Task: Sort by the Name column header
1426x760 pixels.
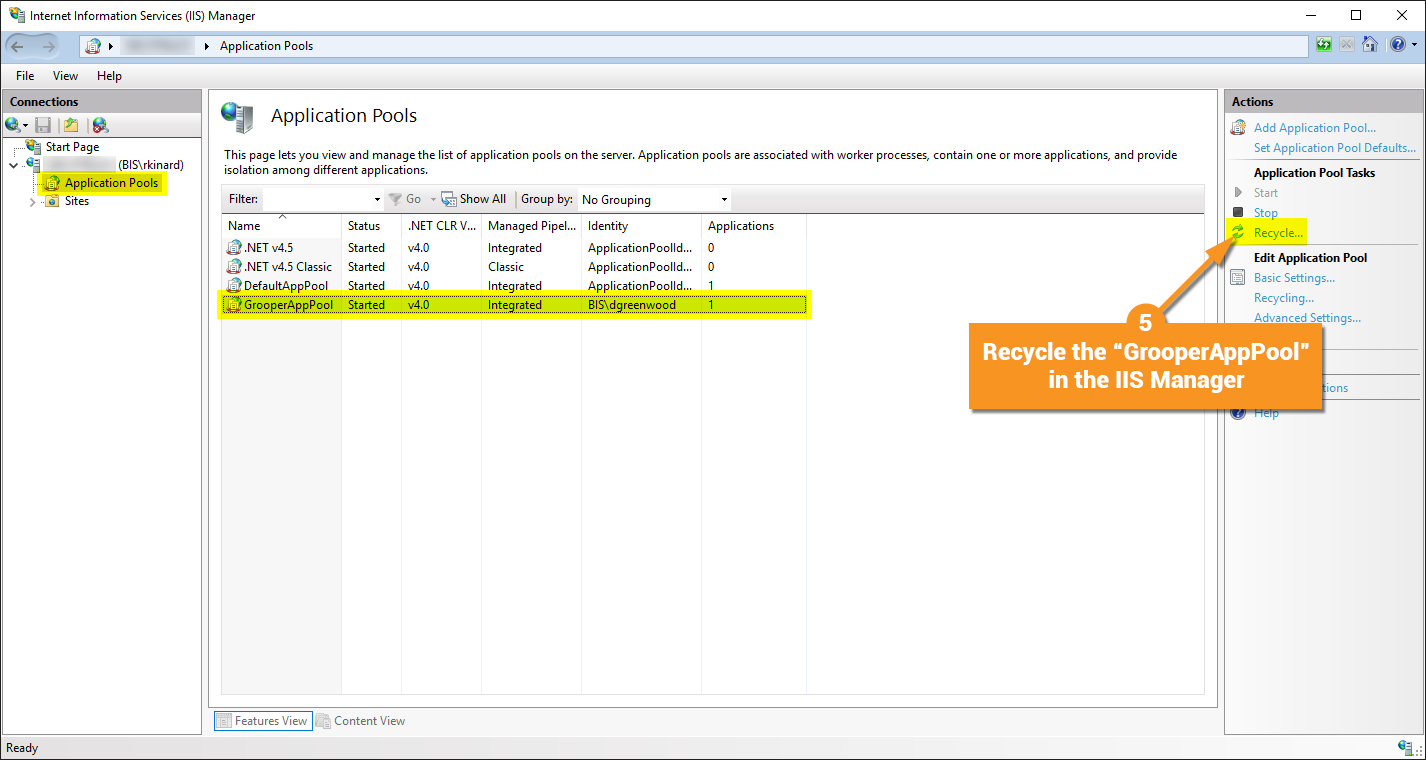Action: tap(281, 225)
